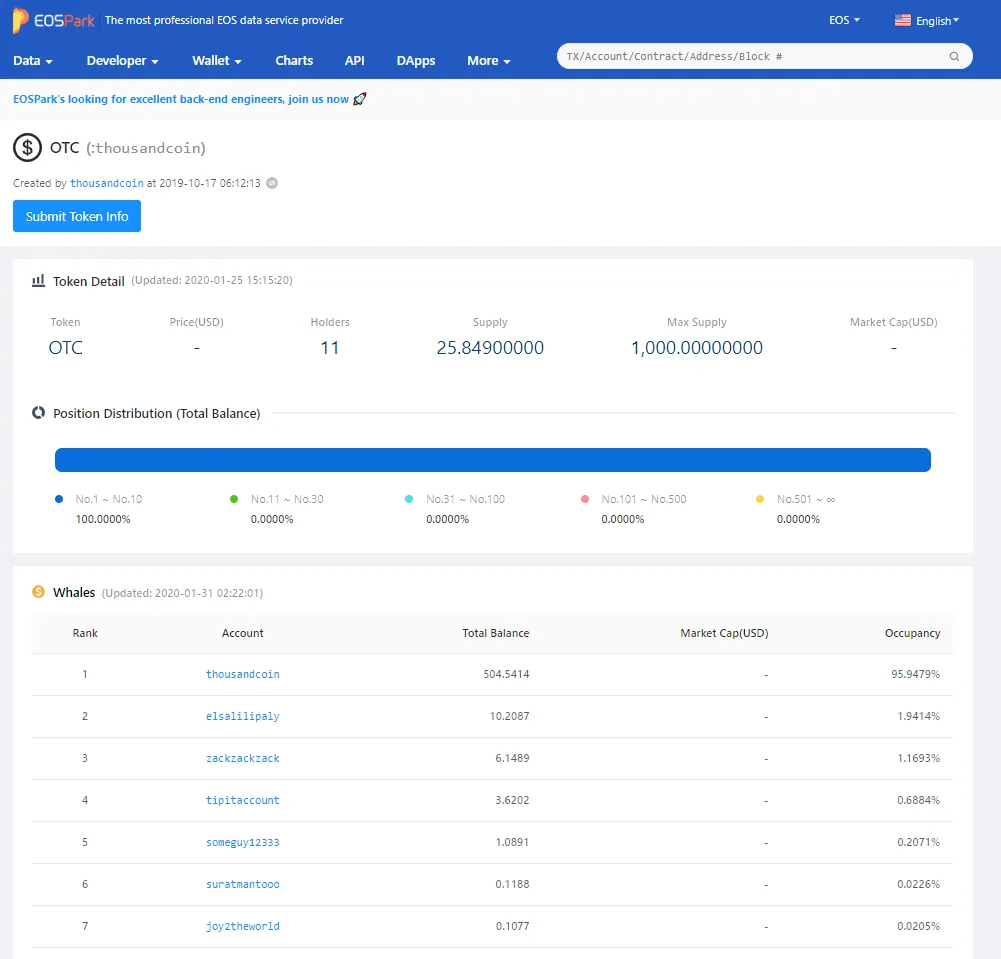Click the EOSPark logo
The image size is (1001, 959).
54,20
